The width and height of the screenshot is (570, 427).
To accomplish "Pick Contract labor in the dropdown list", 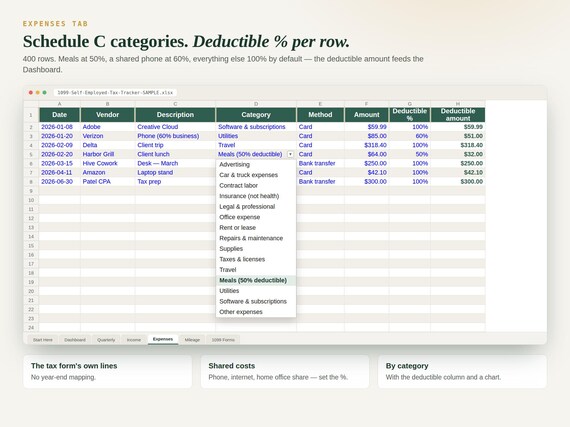I will [x=256, y=185].
